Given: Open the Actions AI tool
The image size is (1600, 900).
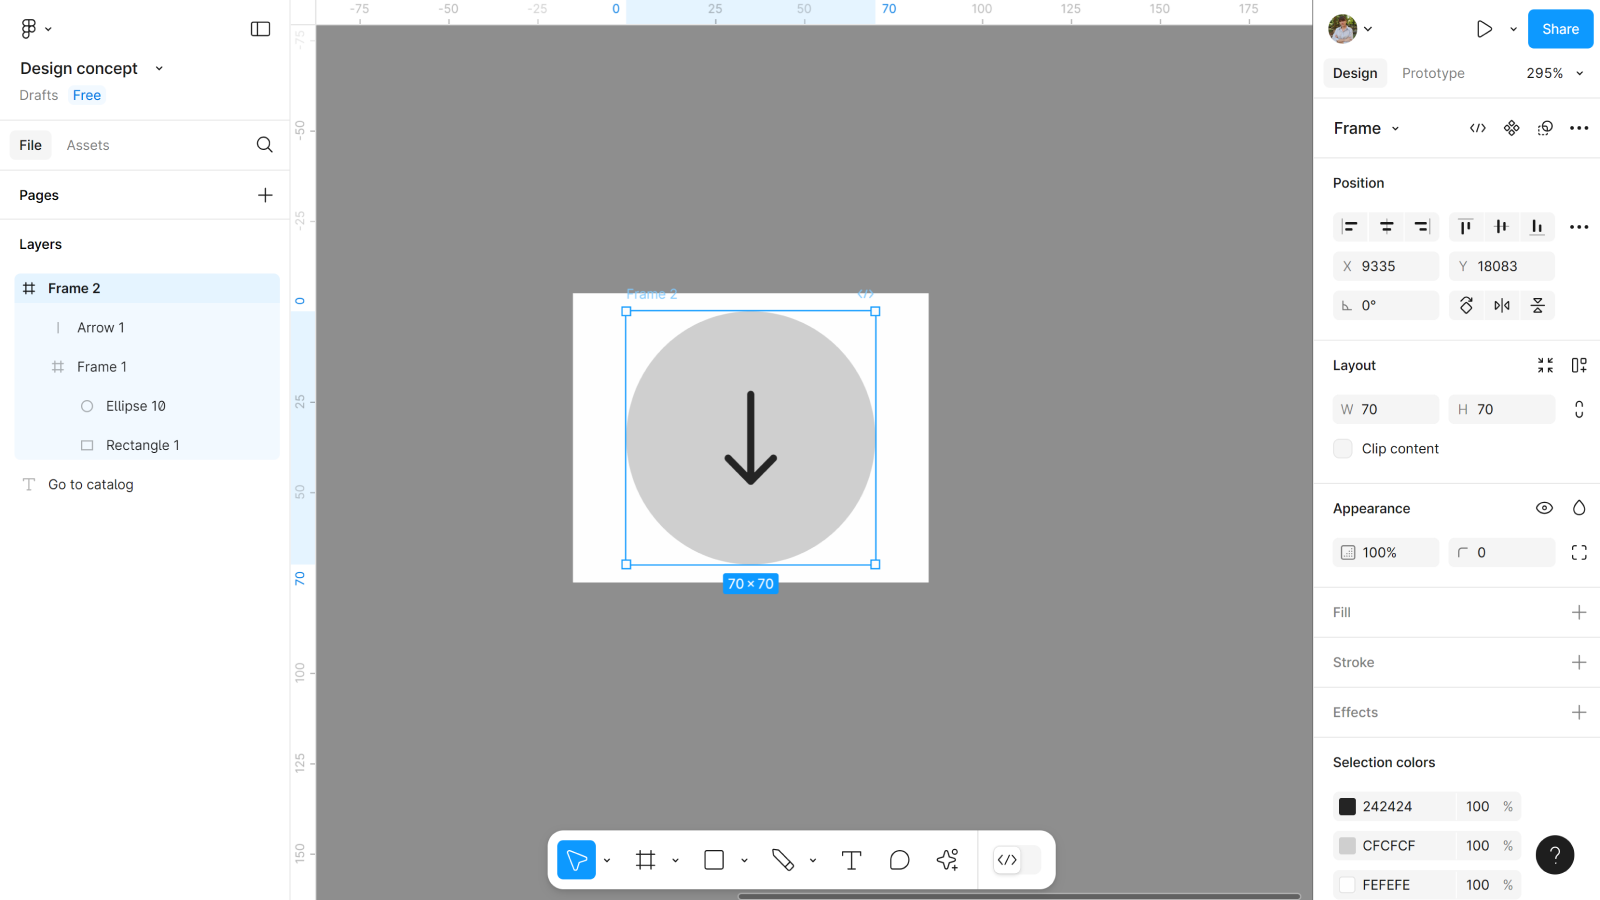Looking at the screenshot, I should 947,860.
